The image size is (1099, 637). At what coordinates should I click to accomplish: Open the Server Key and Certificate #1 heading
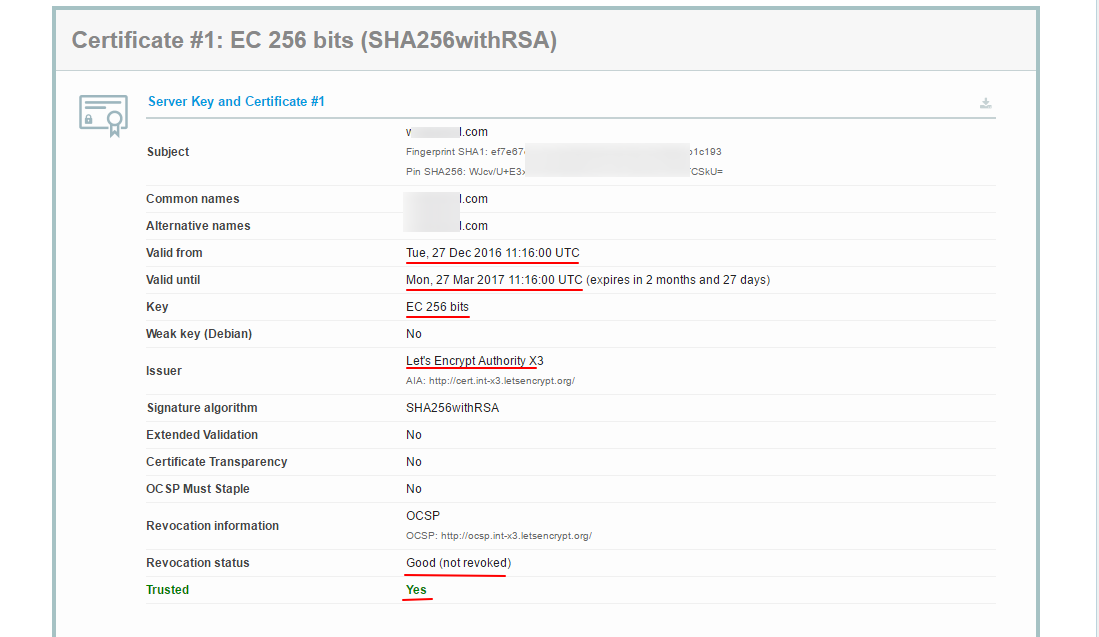click(x=236, y=102)
